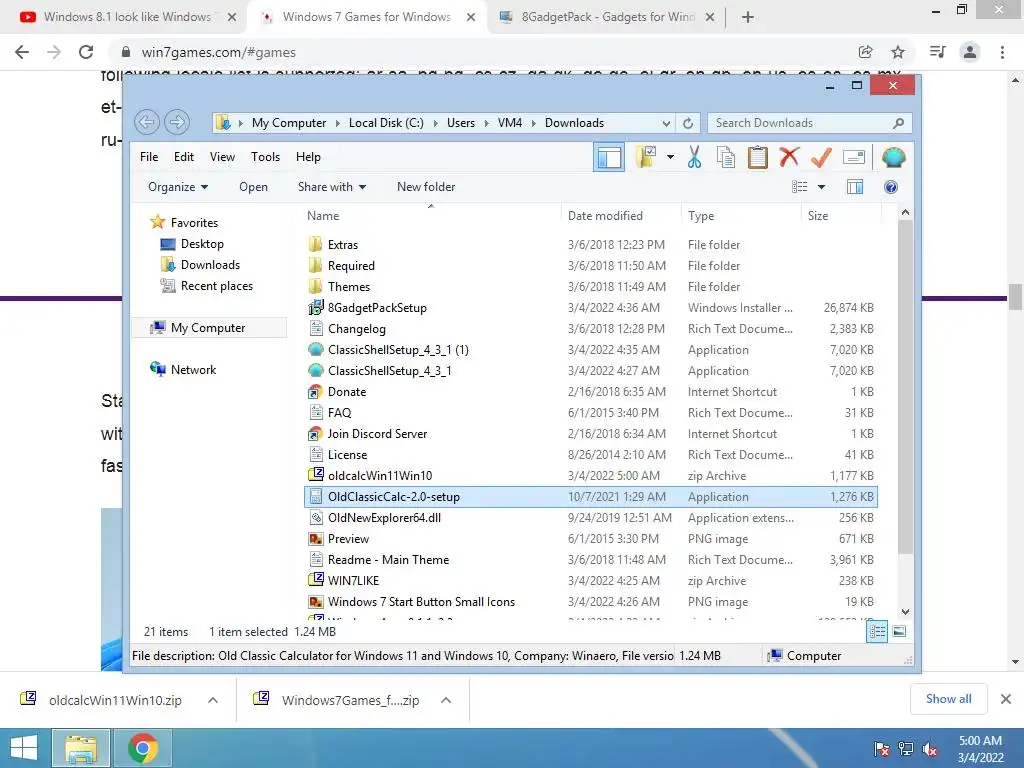Click the Explorer Forward arrow button
The height and width of the screenshot is (768, 1024).
point(176,122)
